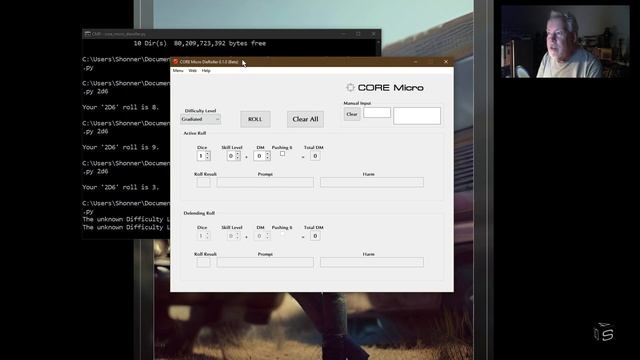This screenshot has width=640, height=360.
Task: Click the Active Roll Prompt field
Action: tap(265, 182)
